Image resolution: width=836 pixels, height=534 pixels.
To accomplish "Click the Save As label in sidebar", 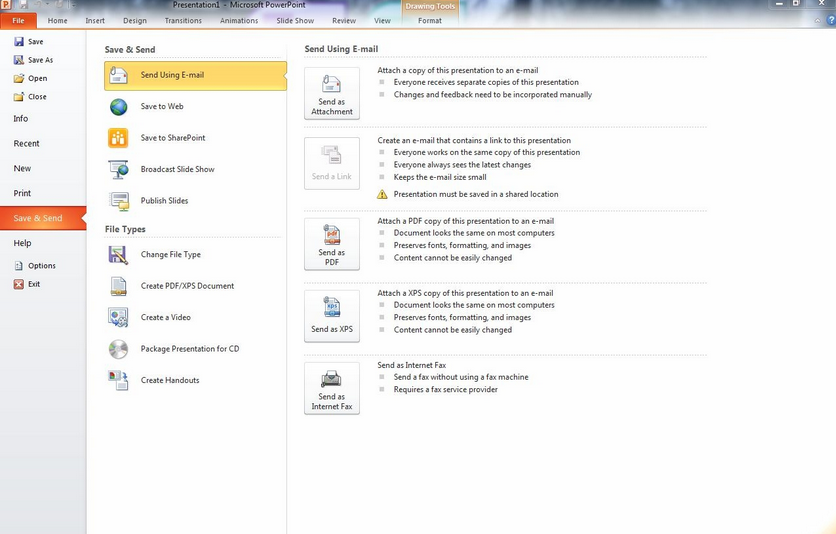I will (x=41, y=60).
